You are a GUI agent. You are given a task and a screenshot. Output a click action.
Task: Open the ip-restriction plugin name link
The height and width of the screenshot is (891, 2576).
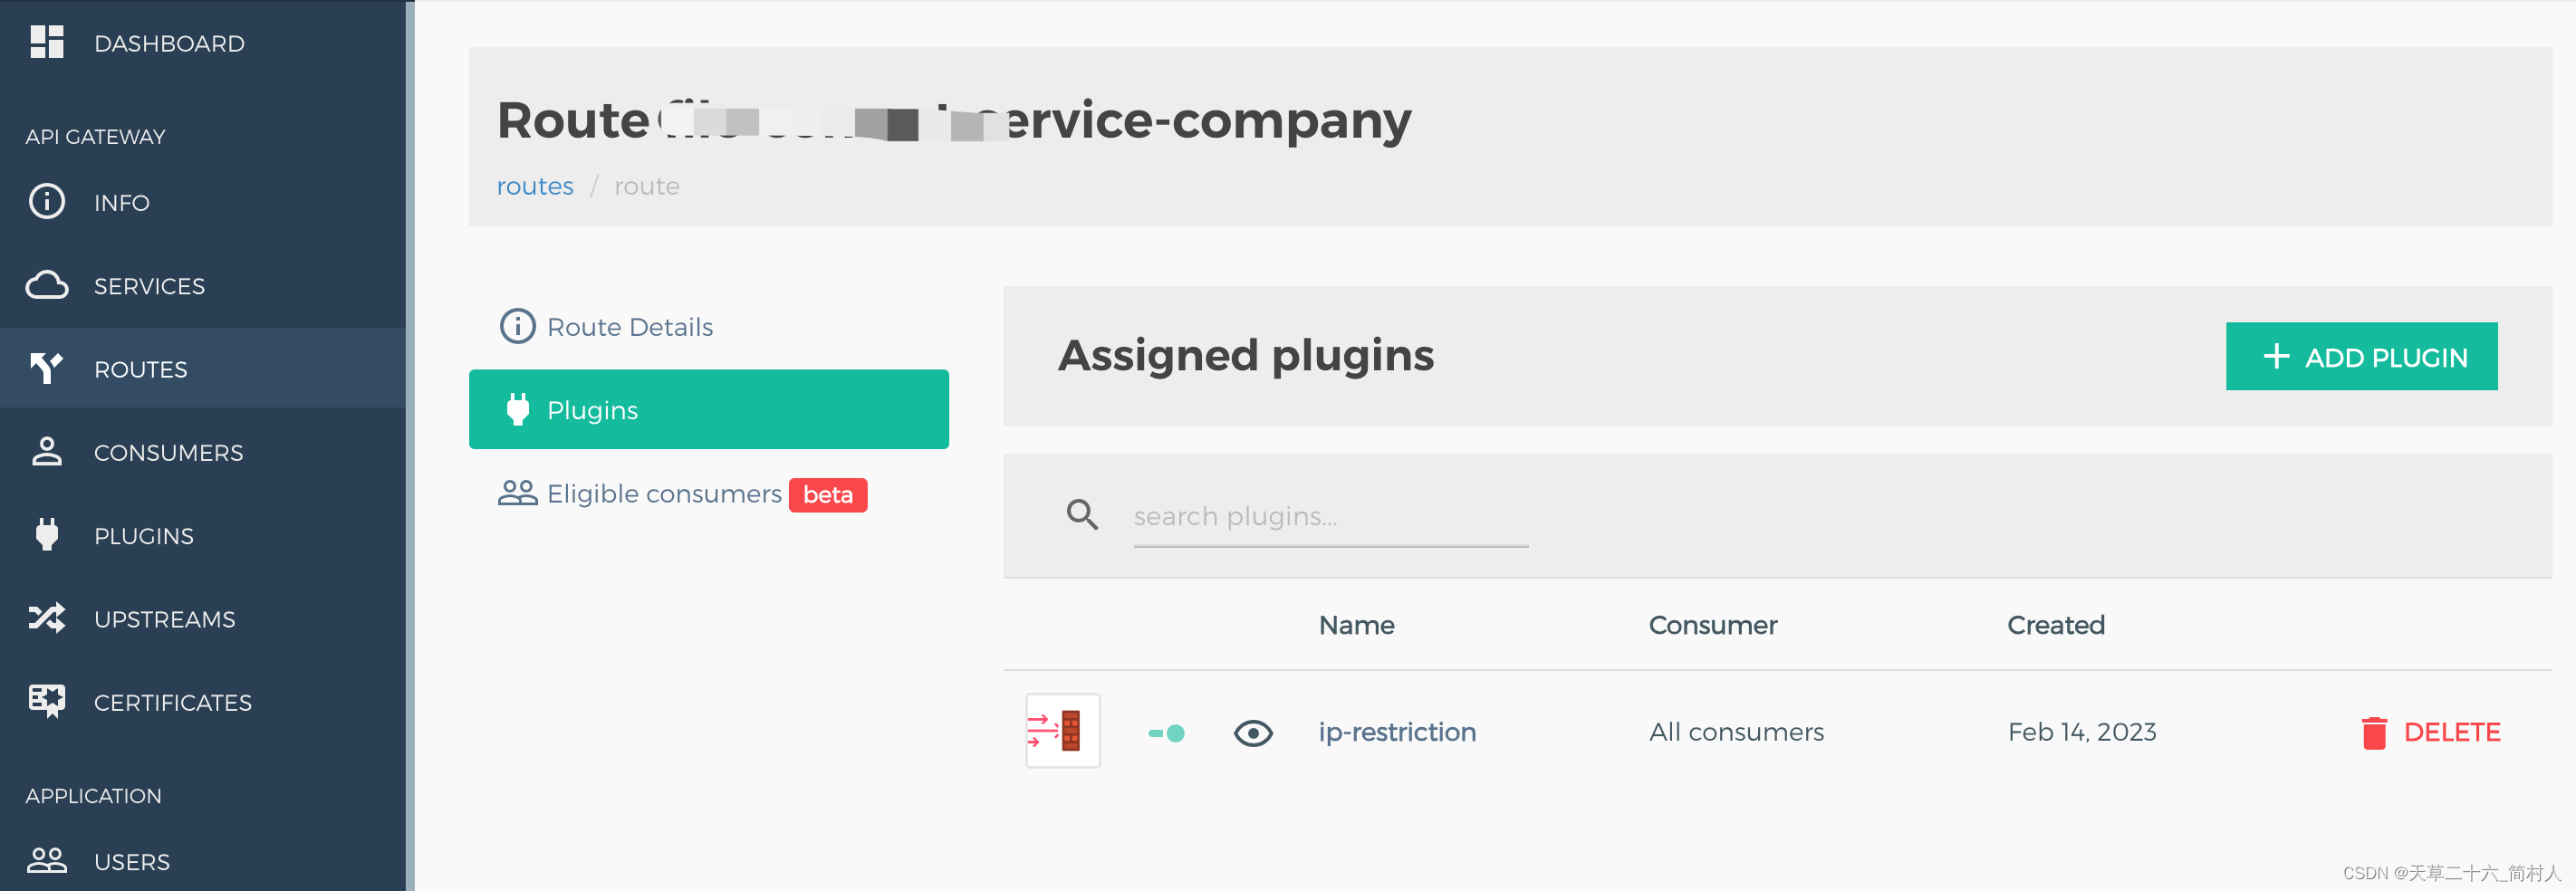[x=1397, y=732]
